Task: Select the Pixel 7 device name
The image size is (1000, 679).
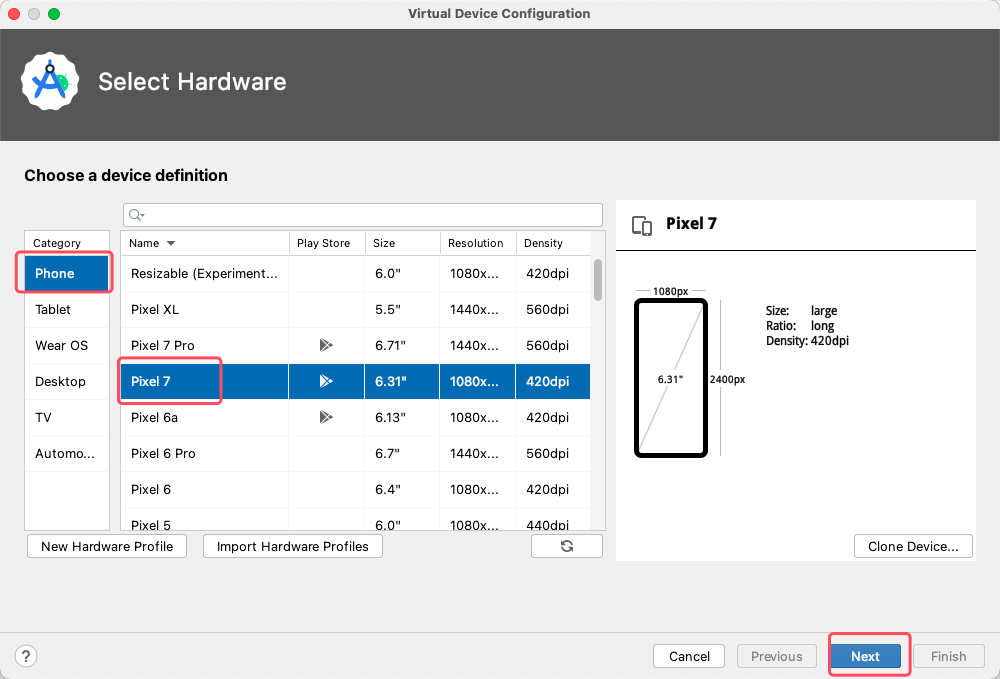Action: (151, 381)
